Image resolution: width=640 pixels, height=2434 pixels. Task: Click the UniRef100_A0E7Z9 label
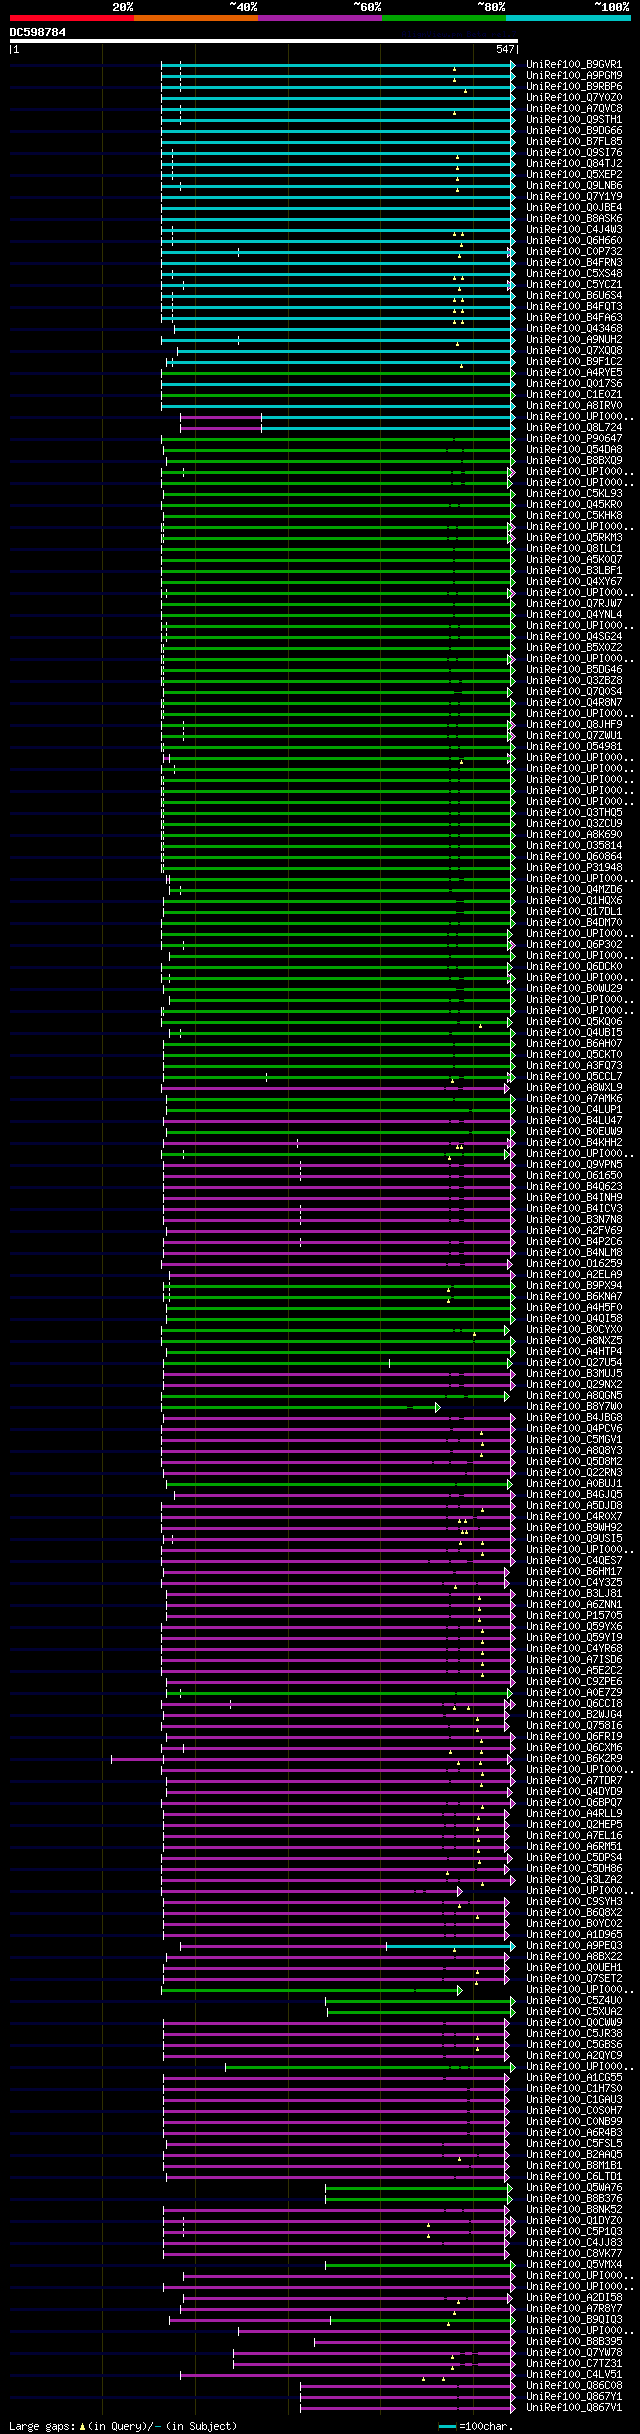pos(574,1693)
